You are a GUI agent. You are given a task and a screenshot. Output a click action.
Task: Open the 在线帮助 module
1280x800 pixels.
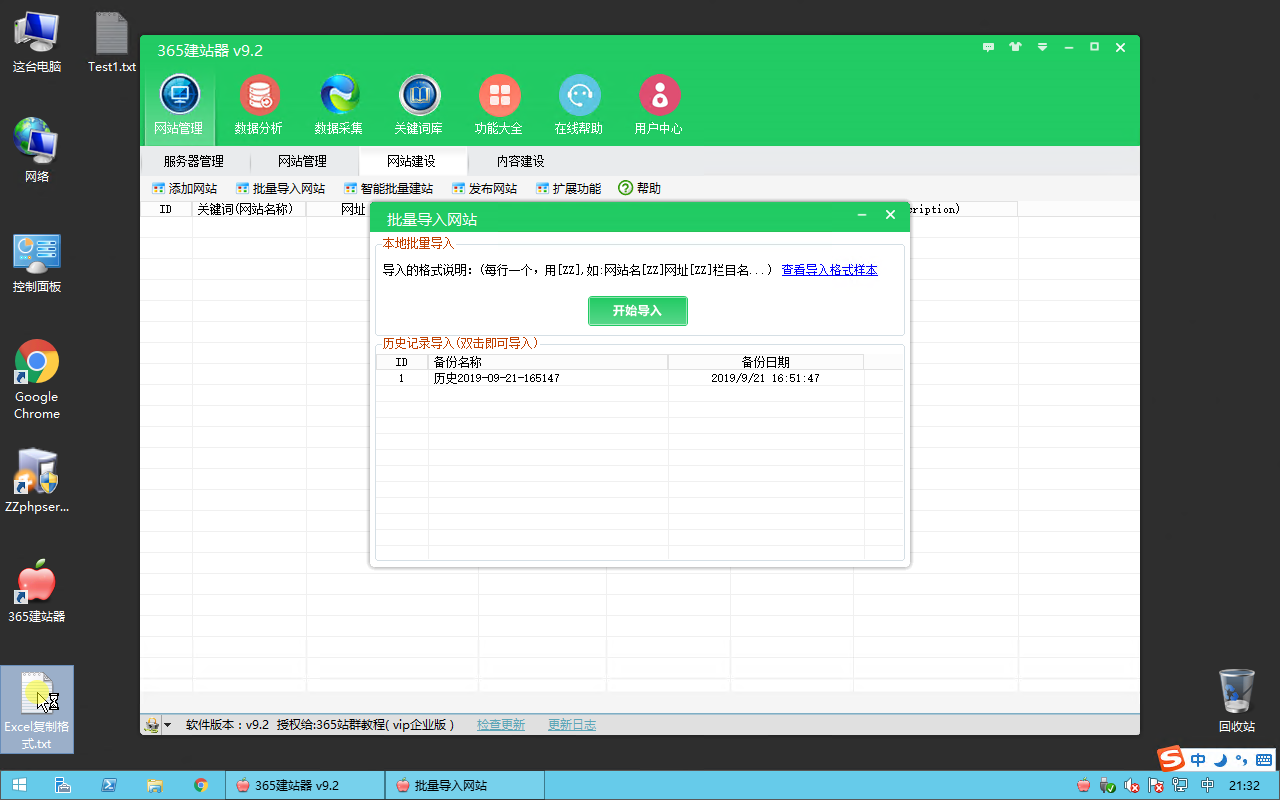579,105
